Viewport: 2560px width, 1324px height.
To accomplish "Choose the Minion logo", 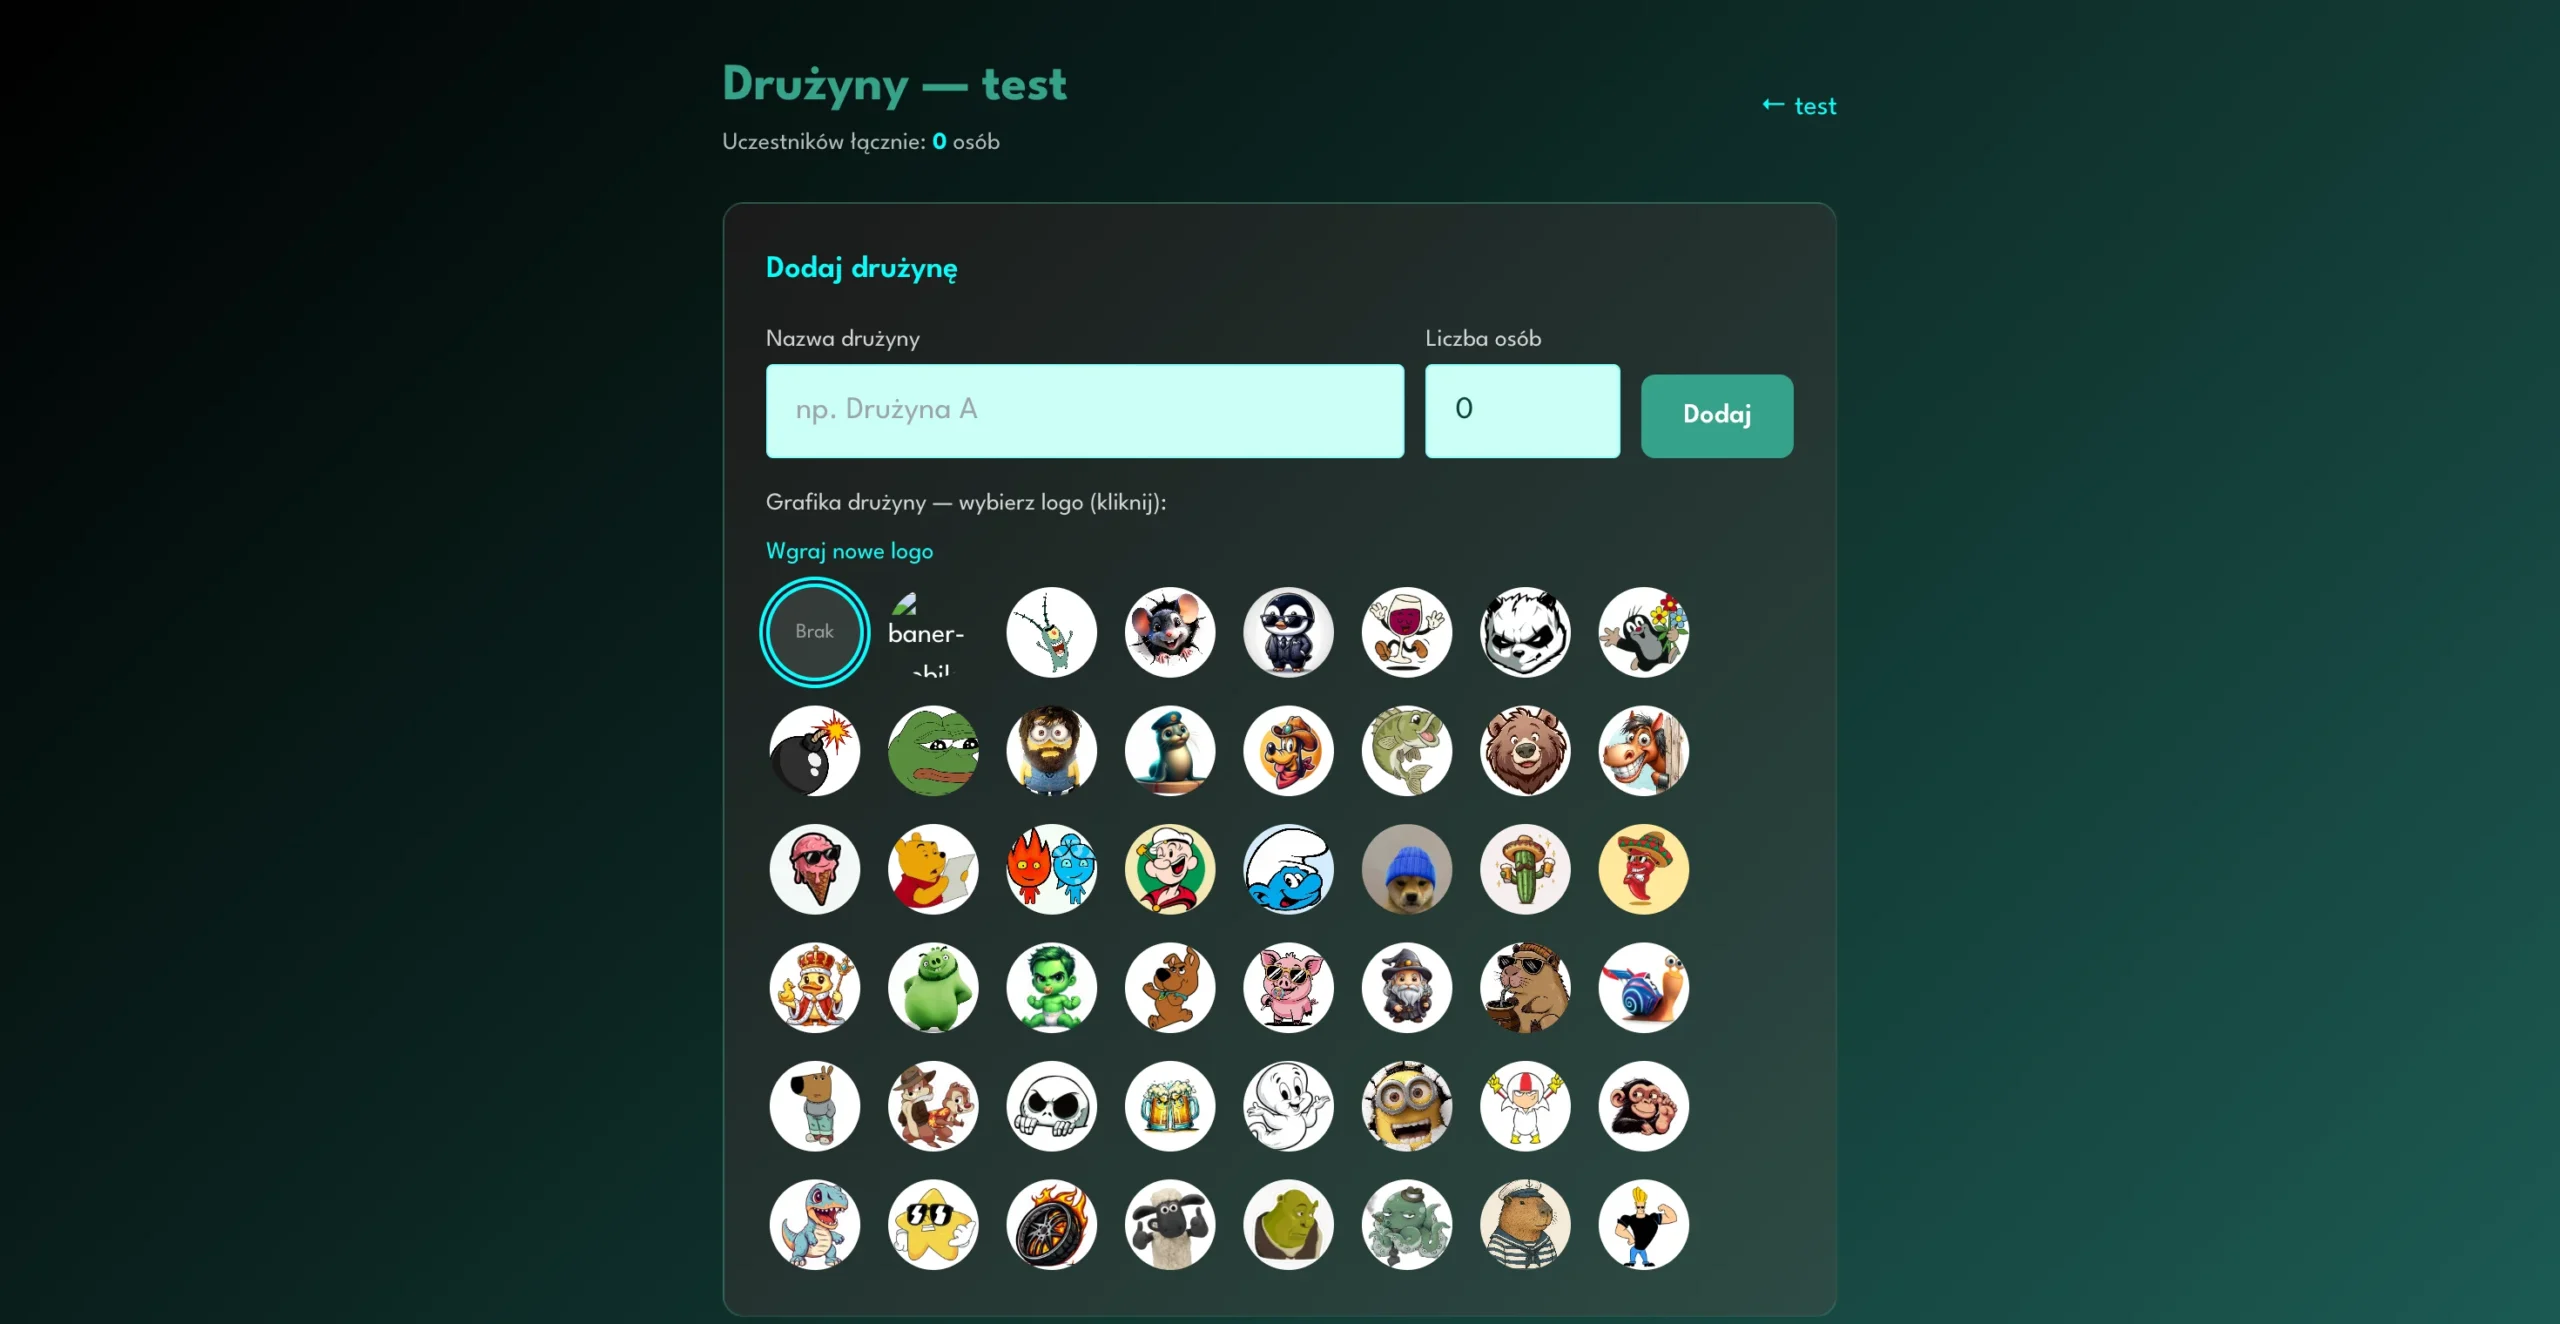I will tap(1407, 1106).
